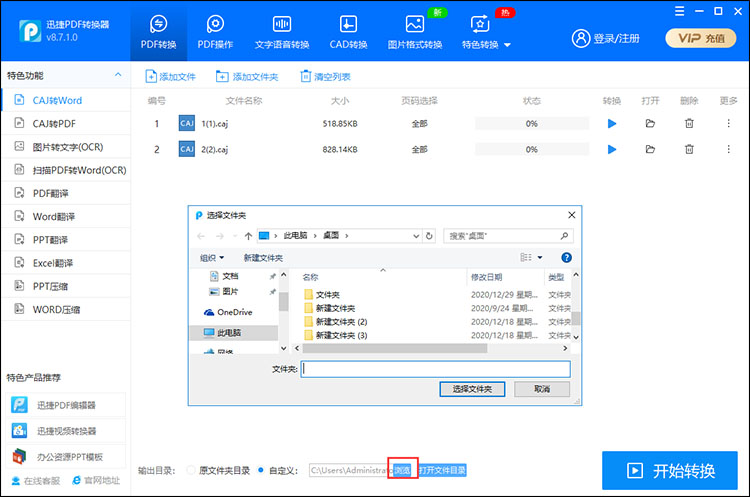
Task: Click the 0% progress bar of 1(1).caj
Action: point(532,123)
